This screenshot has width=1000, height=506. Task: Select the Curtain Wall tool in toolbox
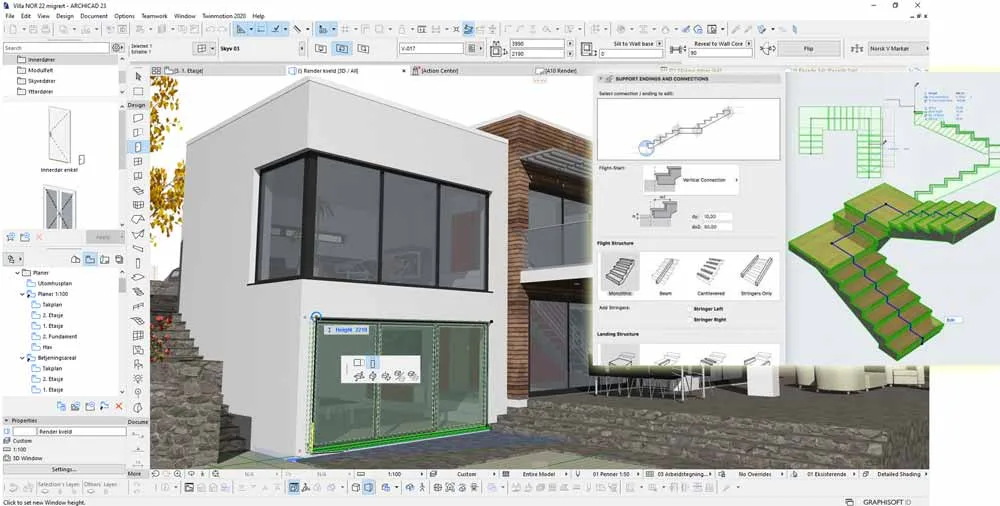[138, 205]
